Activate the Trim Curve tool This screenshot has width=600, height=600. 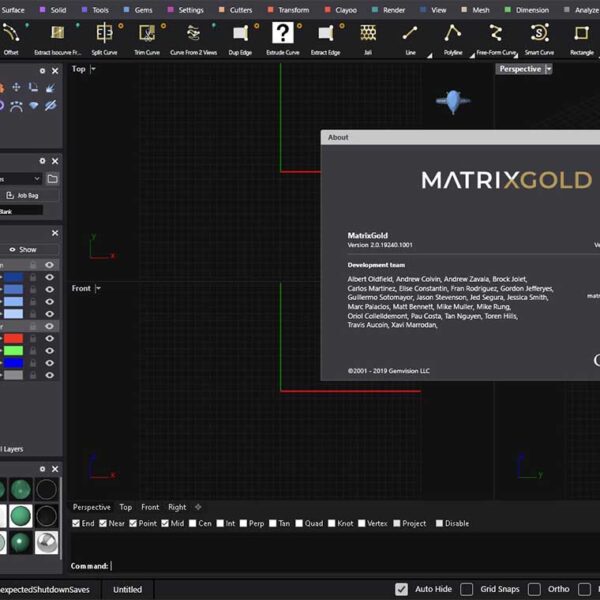tap(147, 38)
